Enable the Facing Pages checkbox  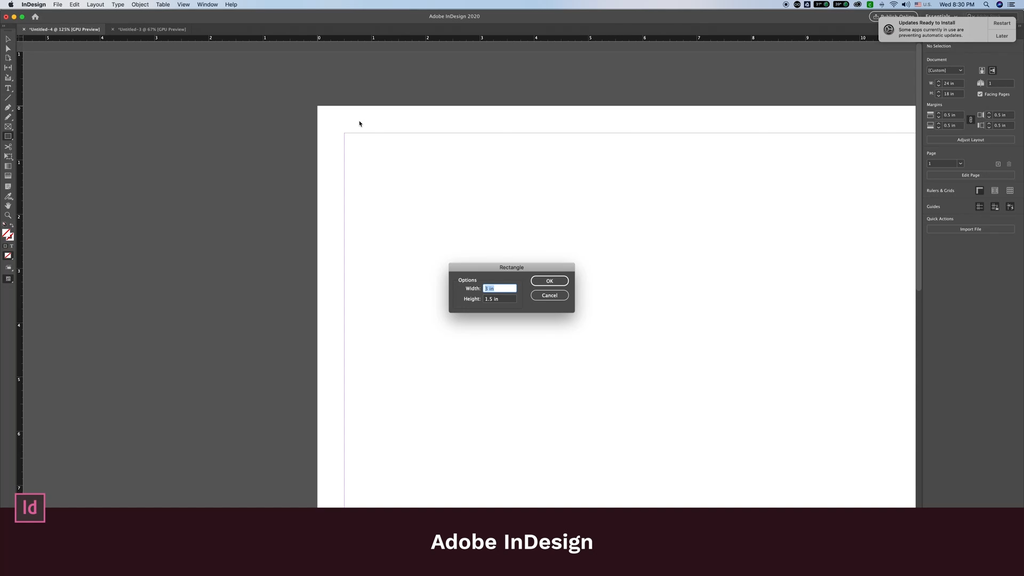[x=980, y=94]
